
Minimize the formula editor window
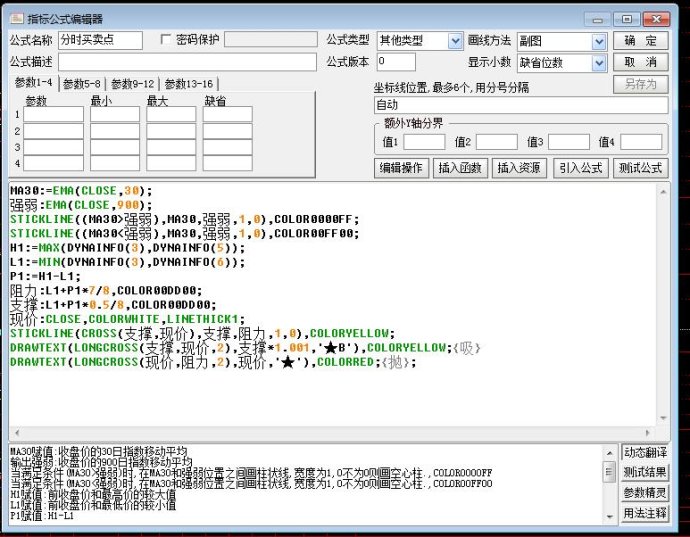coord(597,18)
